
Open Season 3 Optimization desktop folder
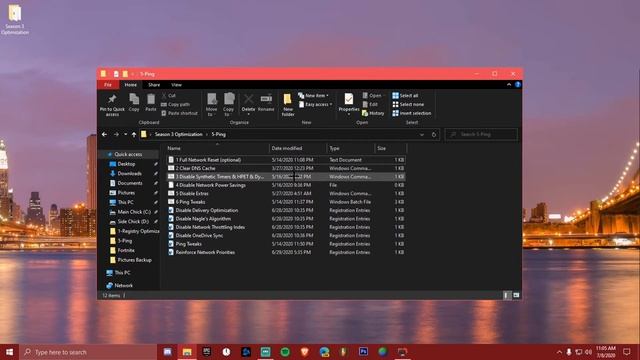coord(15,20)
